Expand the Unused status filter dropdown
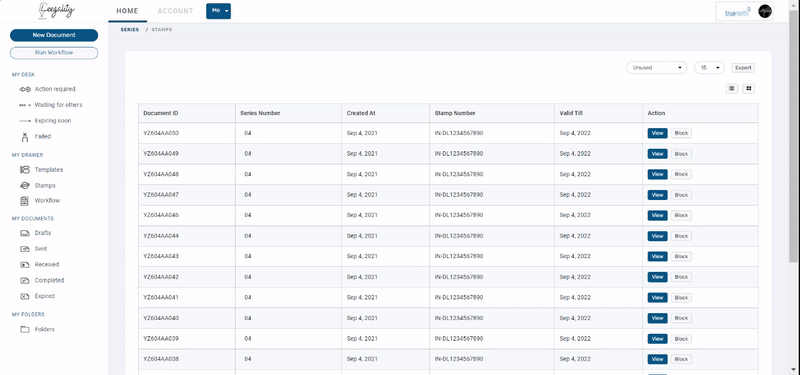Screen dimensions: 800x375 click(656, 67)
